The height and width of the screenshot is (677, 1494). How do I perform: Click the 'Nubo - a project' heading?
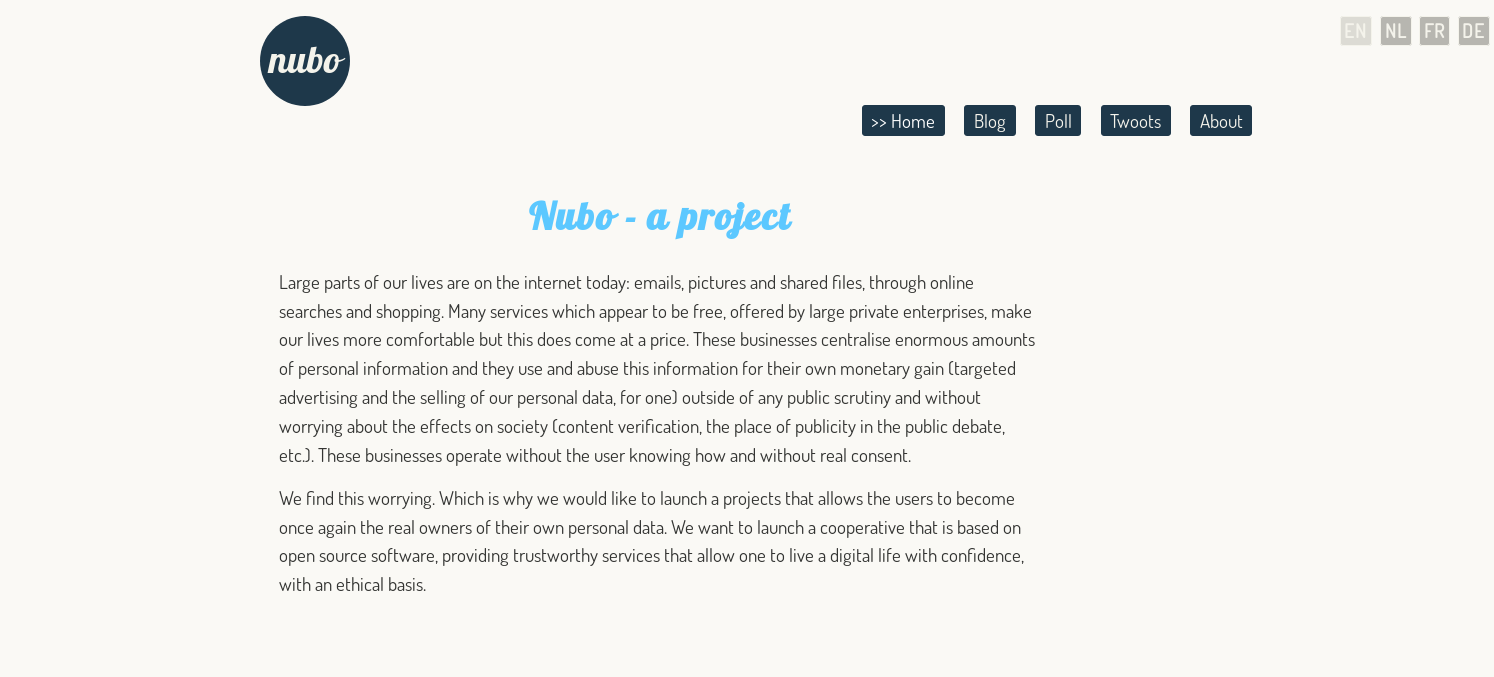(660, 216)
